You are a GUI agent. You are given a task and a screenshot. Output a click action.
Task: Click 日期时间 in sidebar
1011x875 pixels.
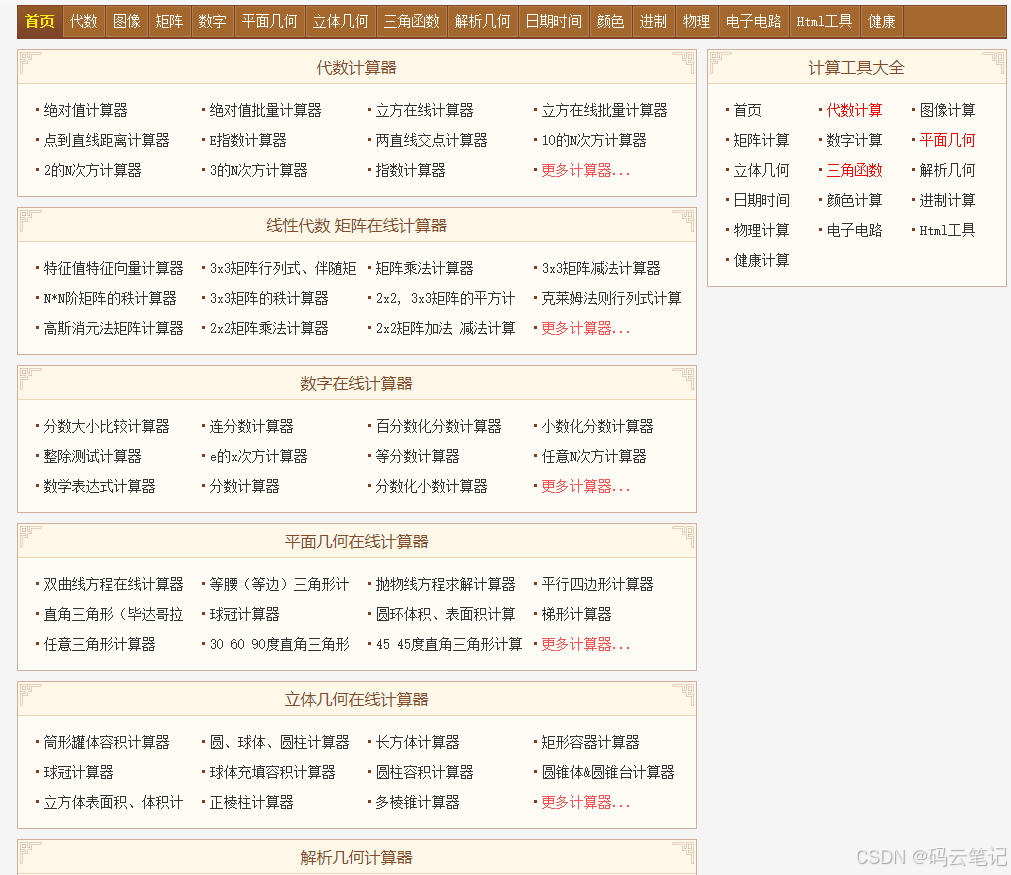pyautogui.click(x=761, y=201)
